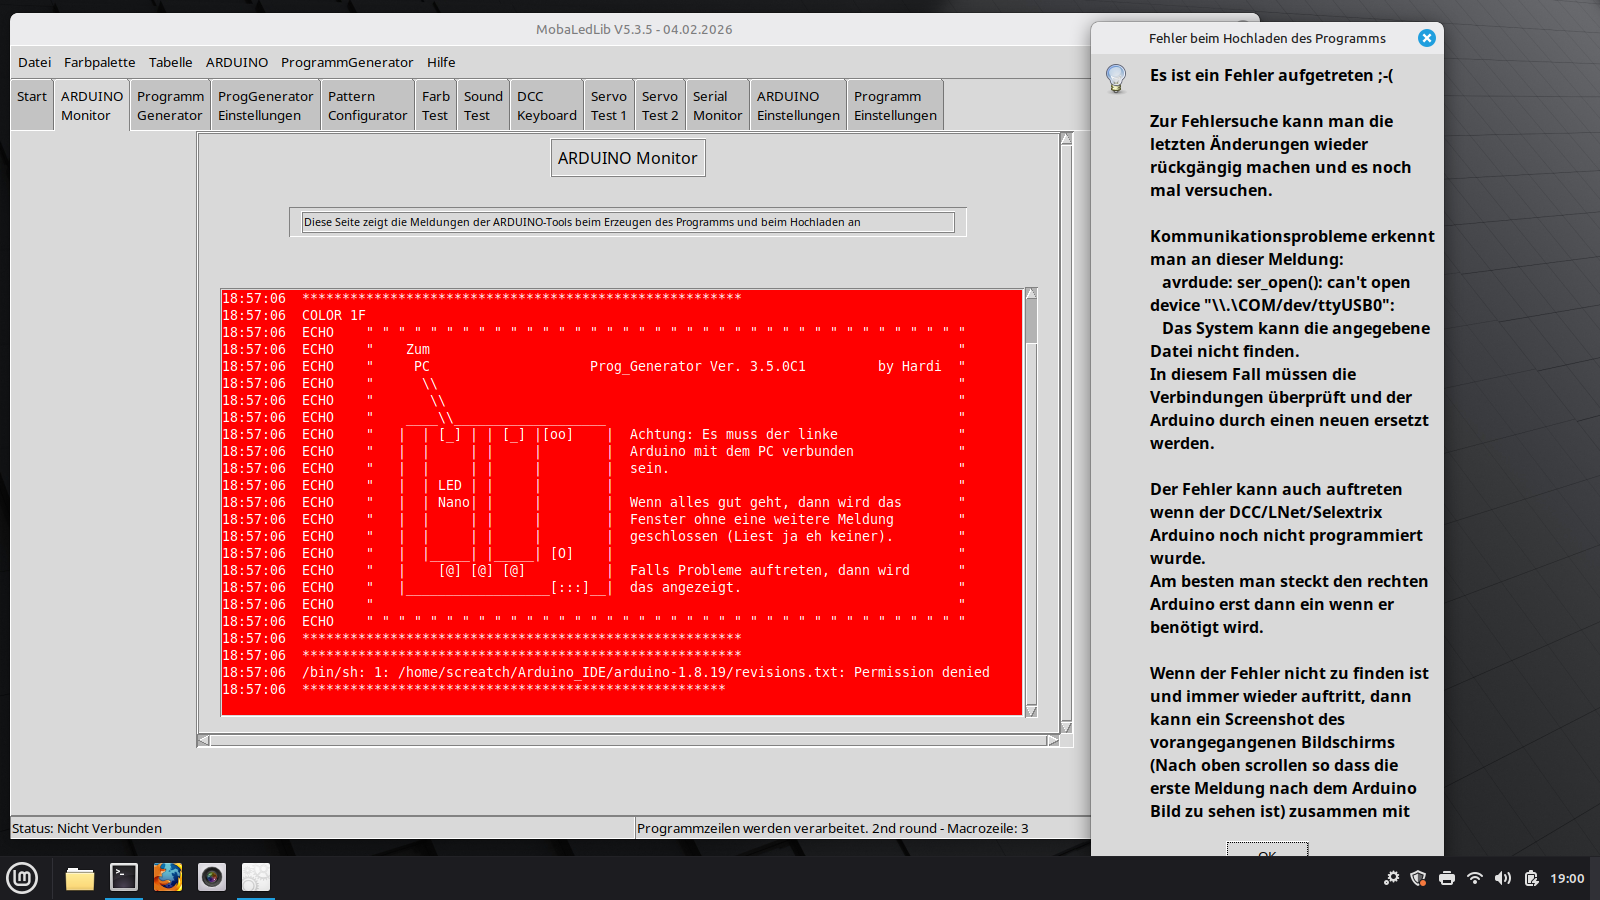Open the file manager folder icon
This screenshot has height=900, width=1600.
click(x=80, y=878)
